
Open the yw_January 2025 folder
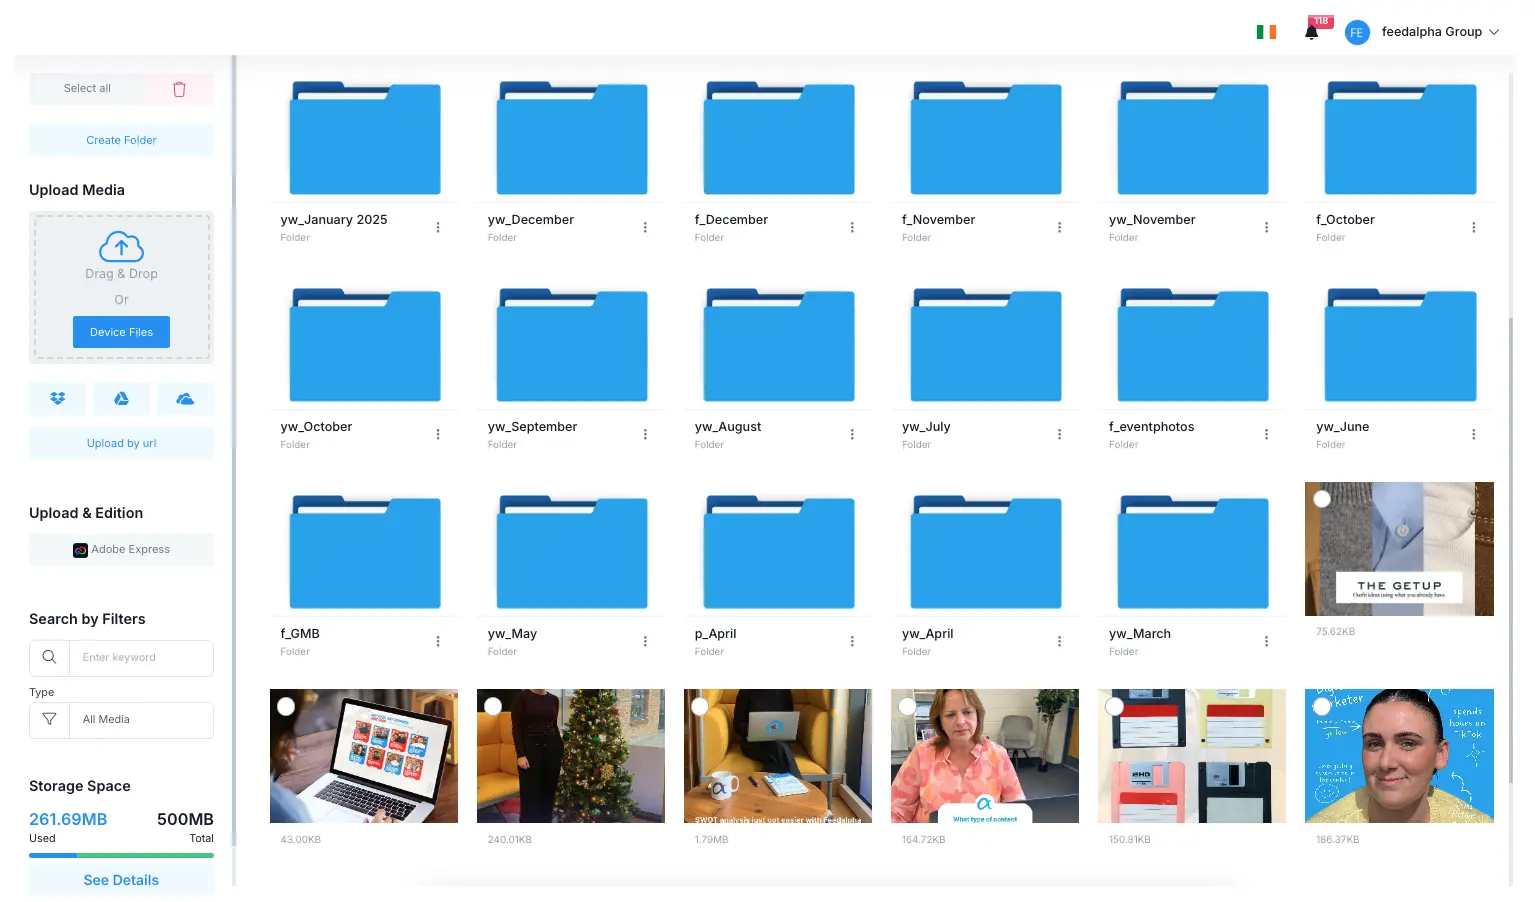(365, 139)
